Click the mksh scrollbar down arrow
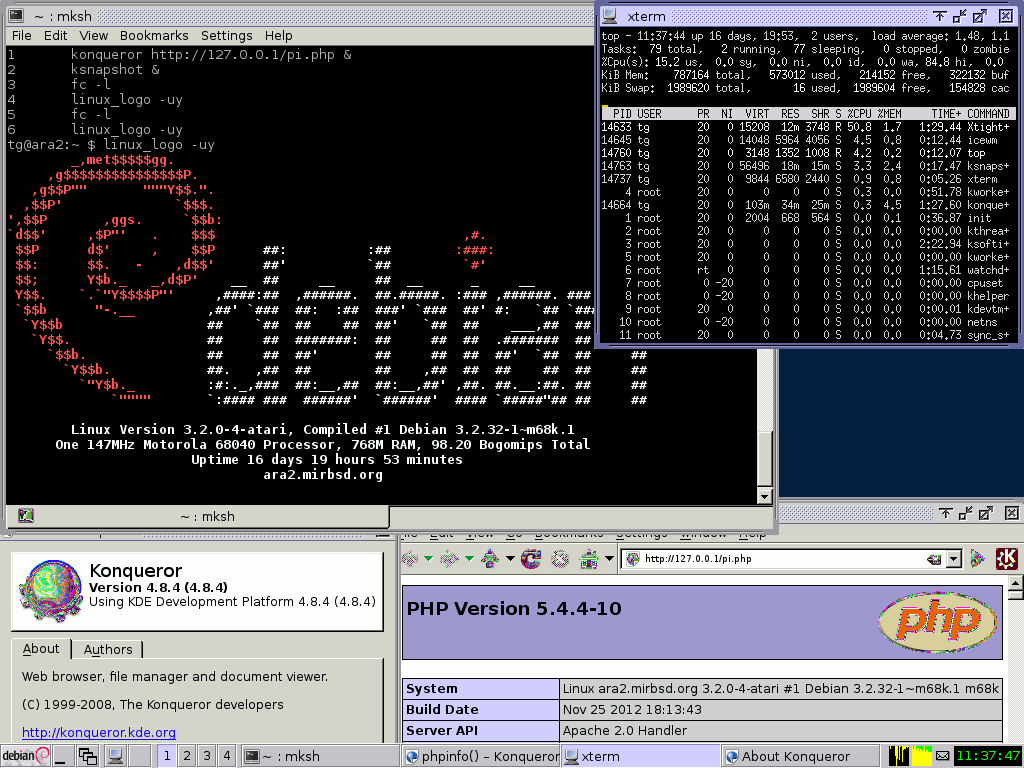Viewport: 1024px width, 768px height. (x=764, y=496)
